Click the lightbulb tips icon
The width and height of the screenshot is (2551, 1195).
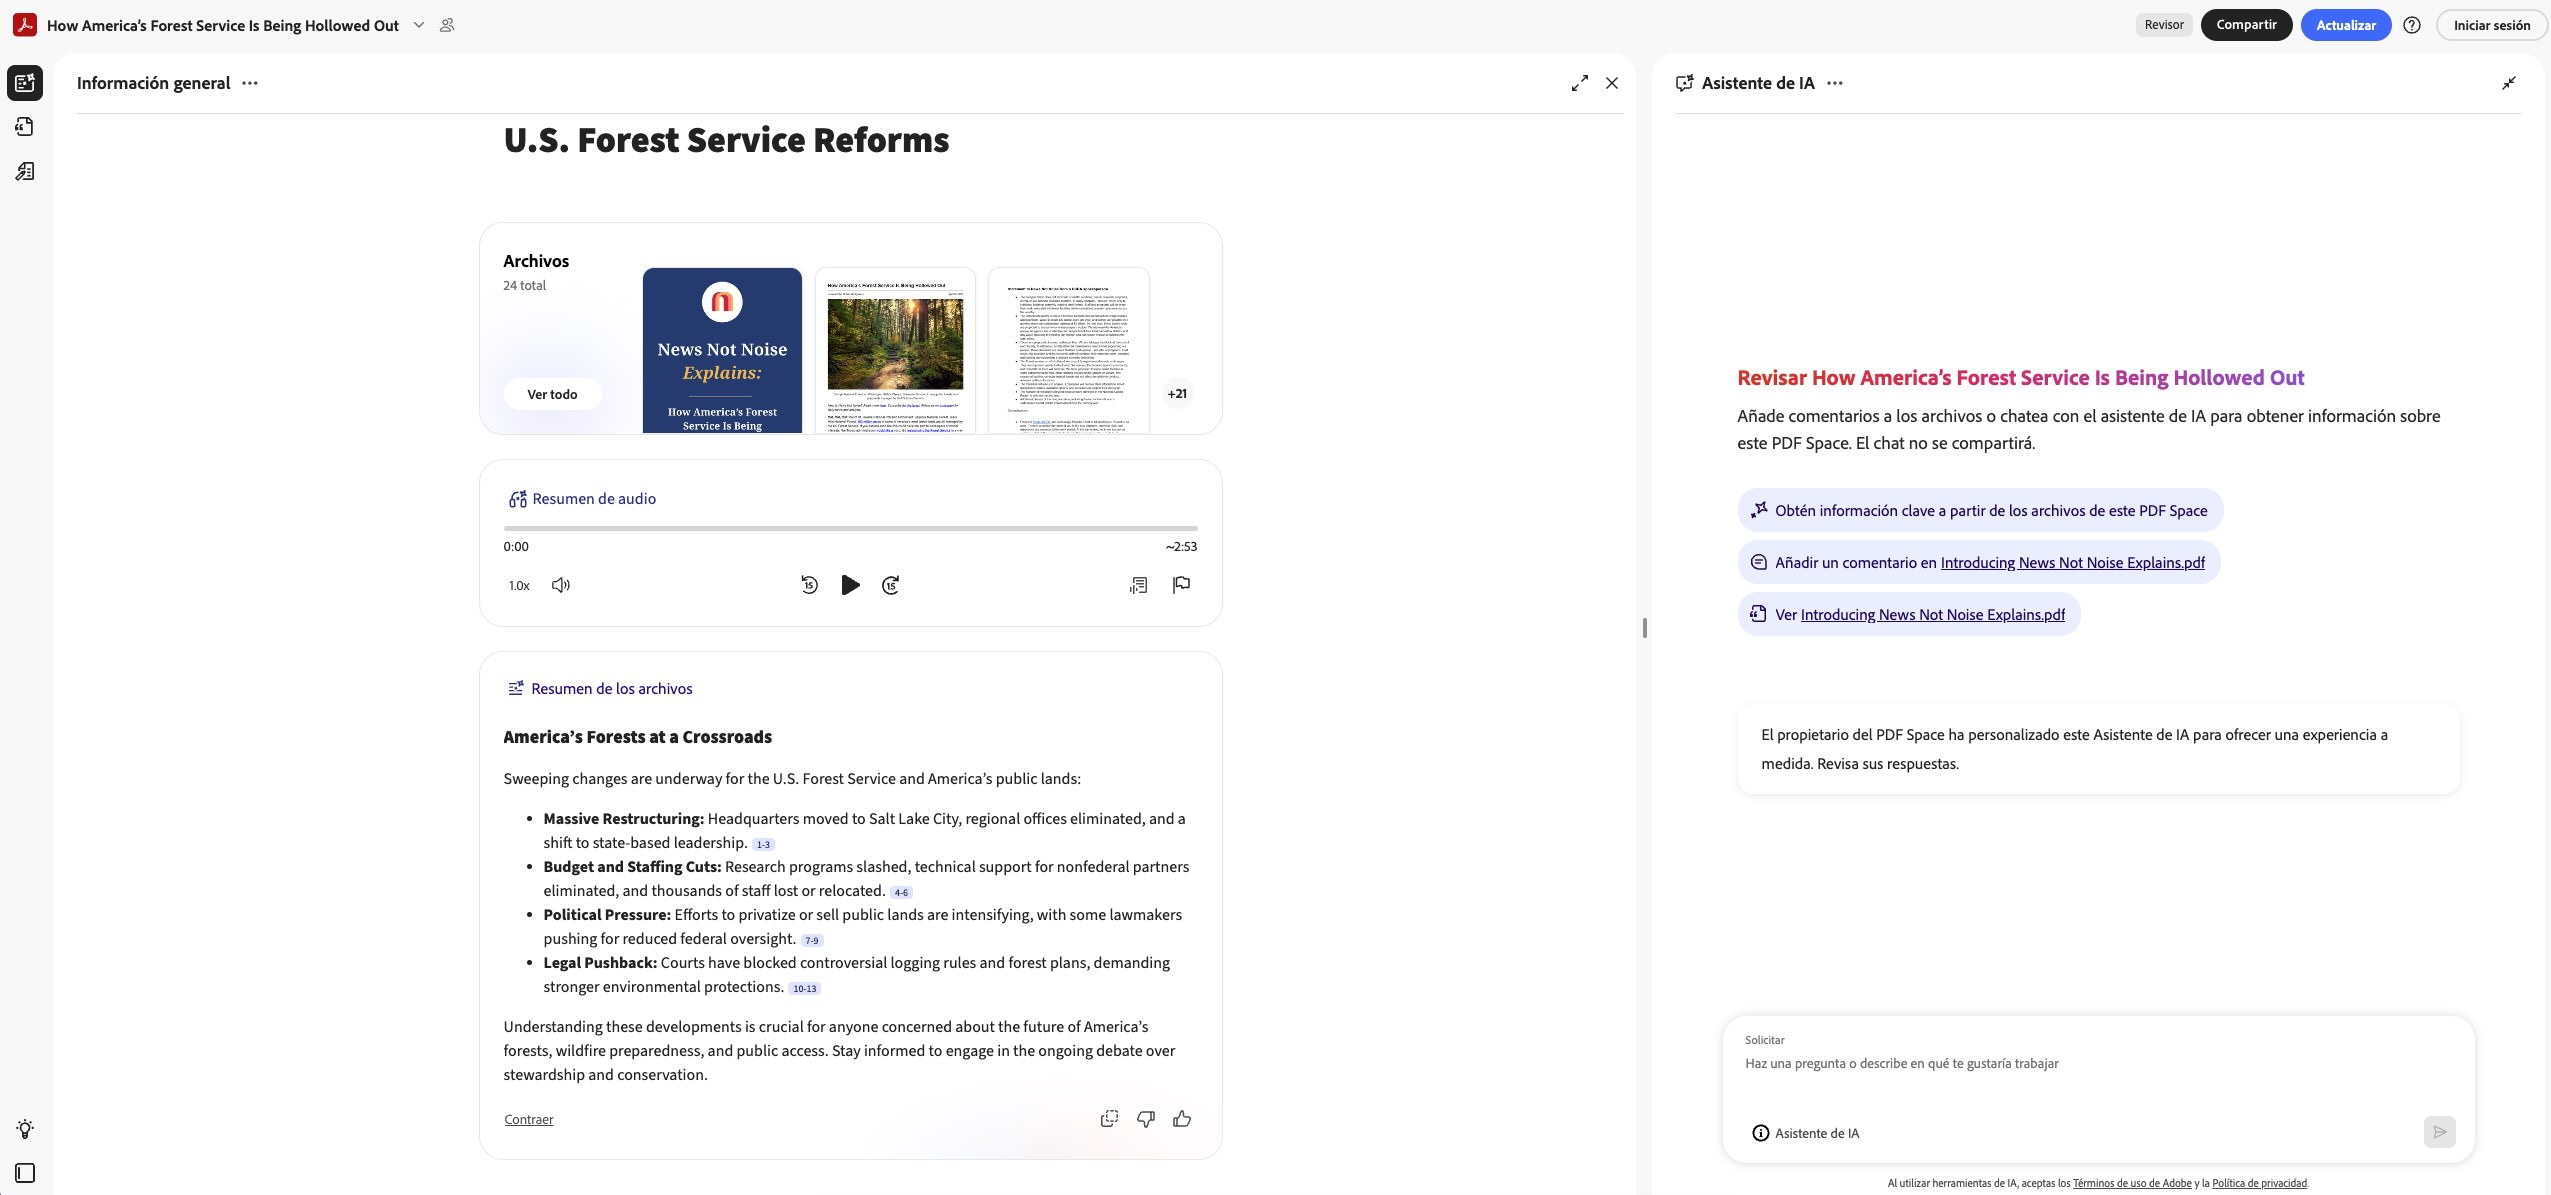25,1129
